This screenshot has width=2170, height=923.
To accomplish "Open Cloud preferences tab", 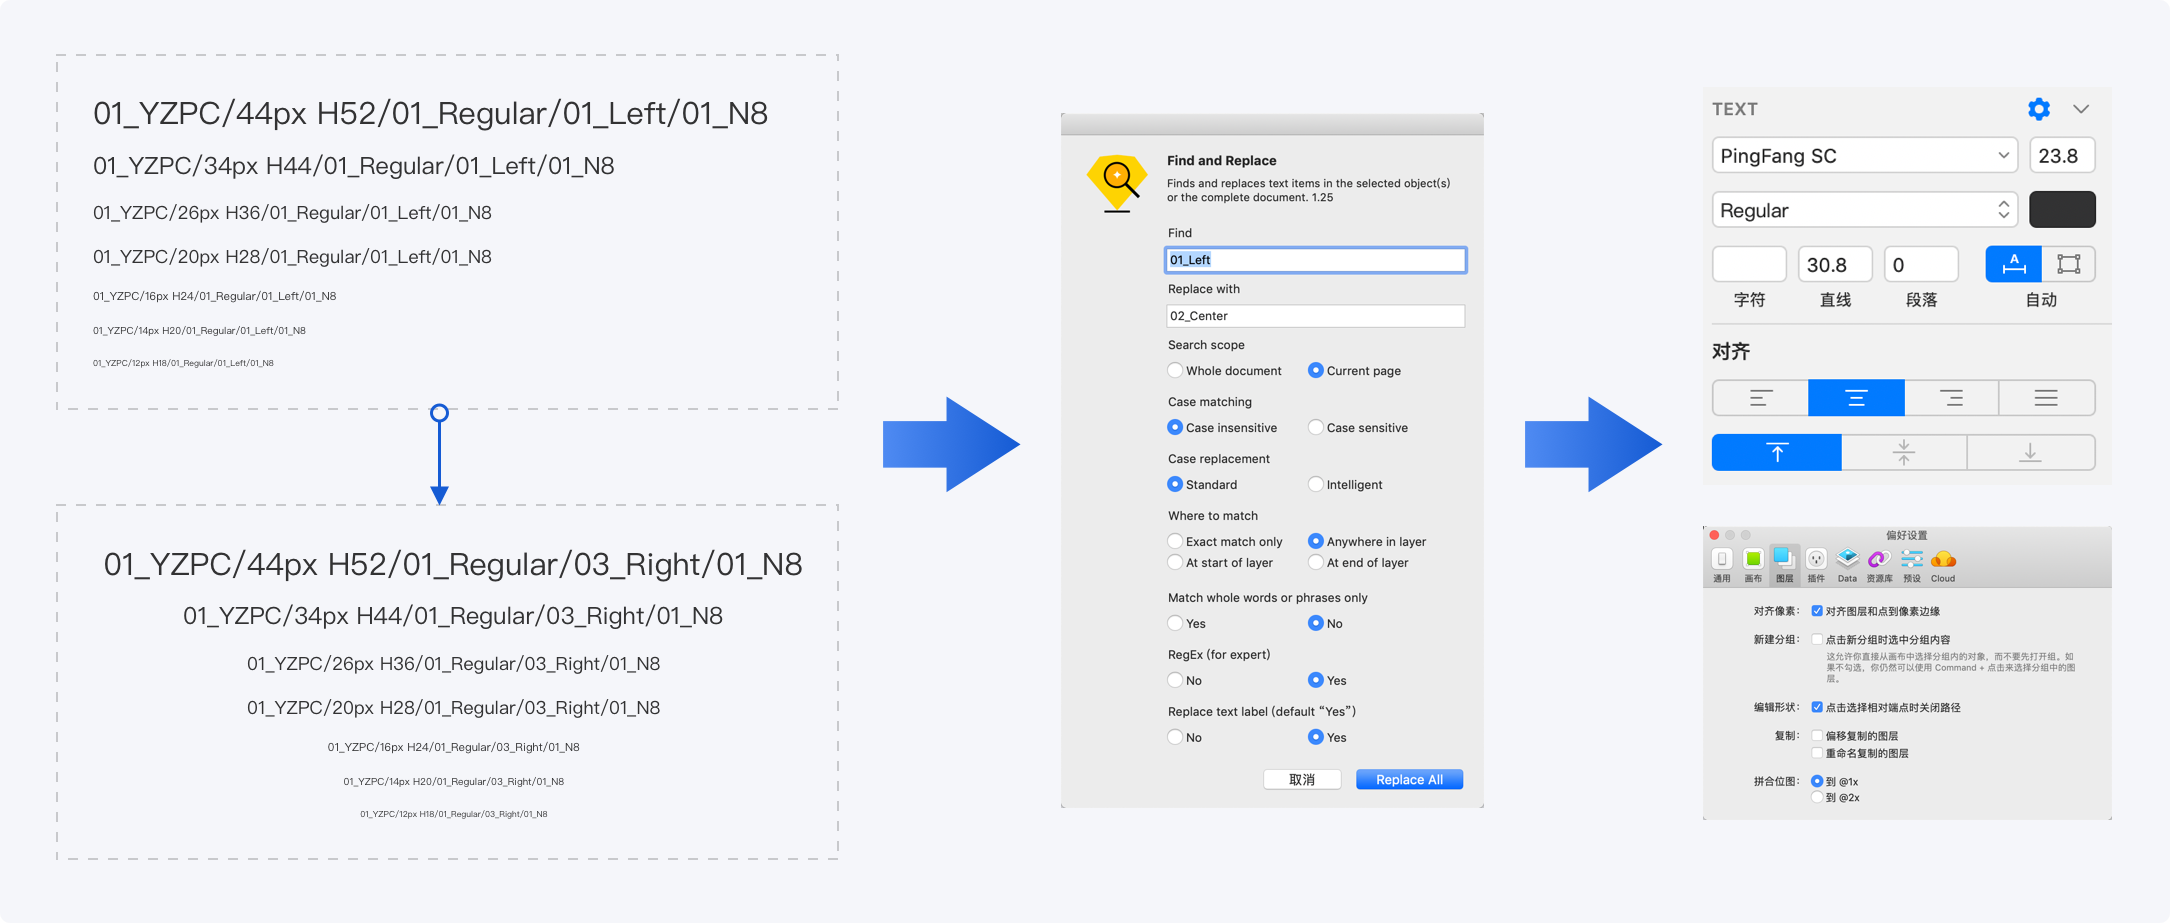I will (x=1943, y=563).
